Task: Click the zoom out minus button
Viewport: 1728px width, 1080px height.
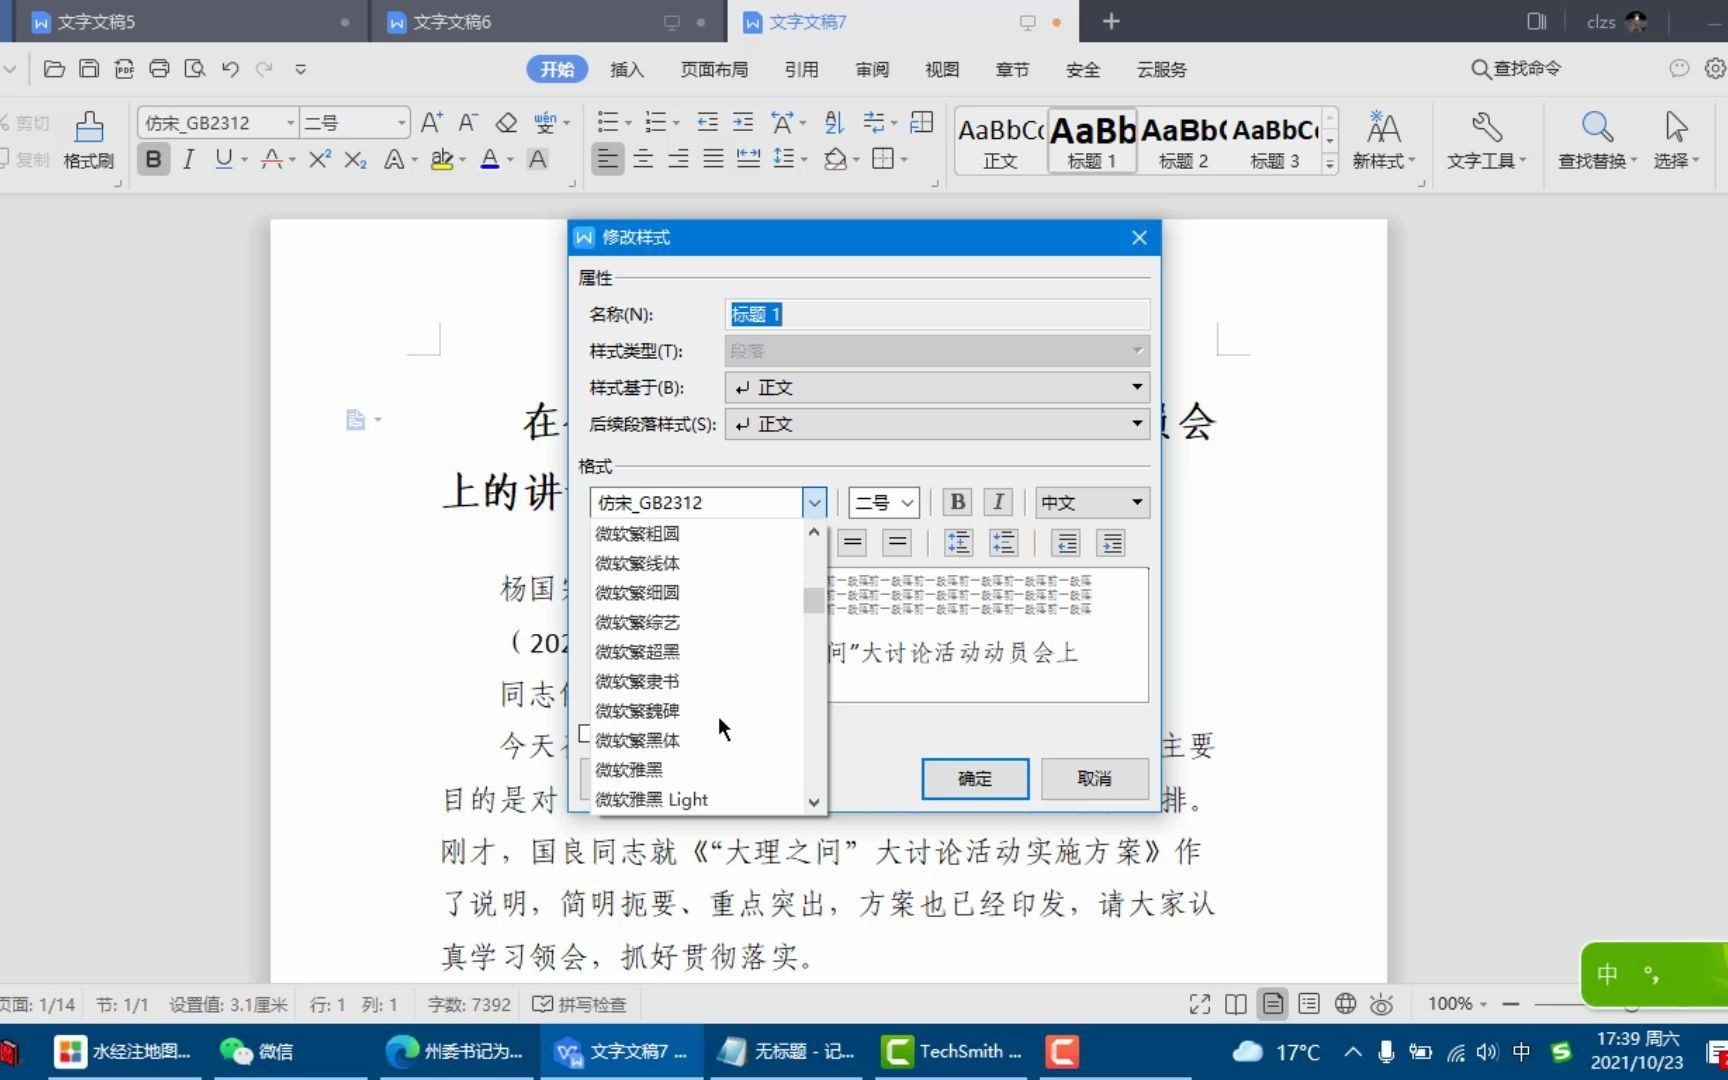Action: point(1511,1004)
